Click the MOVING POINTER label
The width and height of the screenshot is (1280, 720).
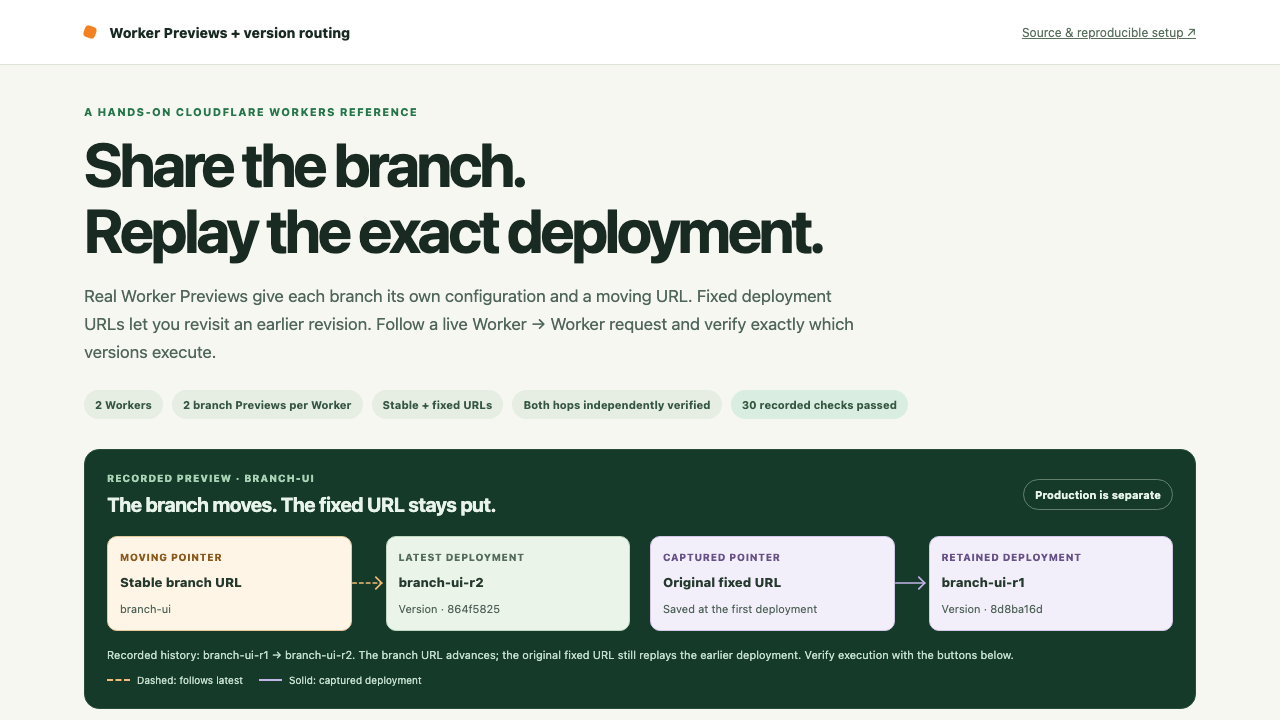171,558
